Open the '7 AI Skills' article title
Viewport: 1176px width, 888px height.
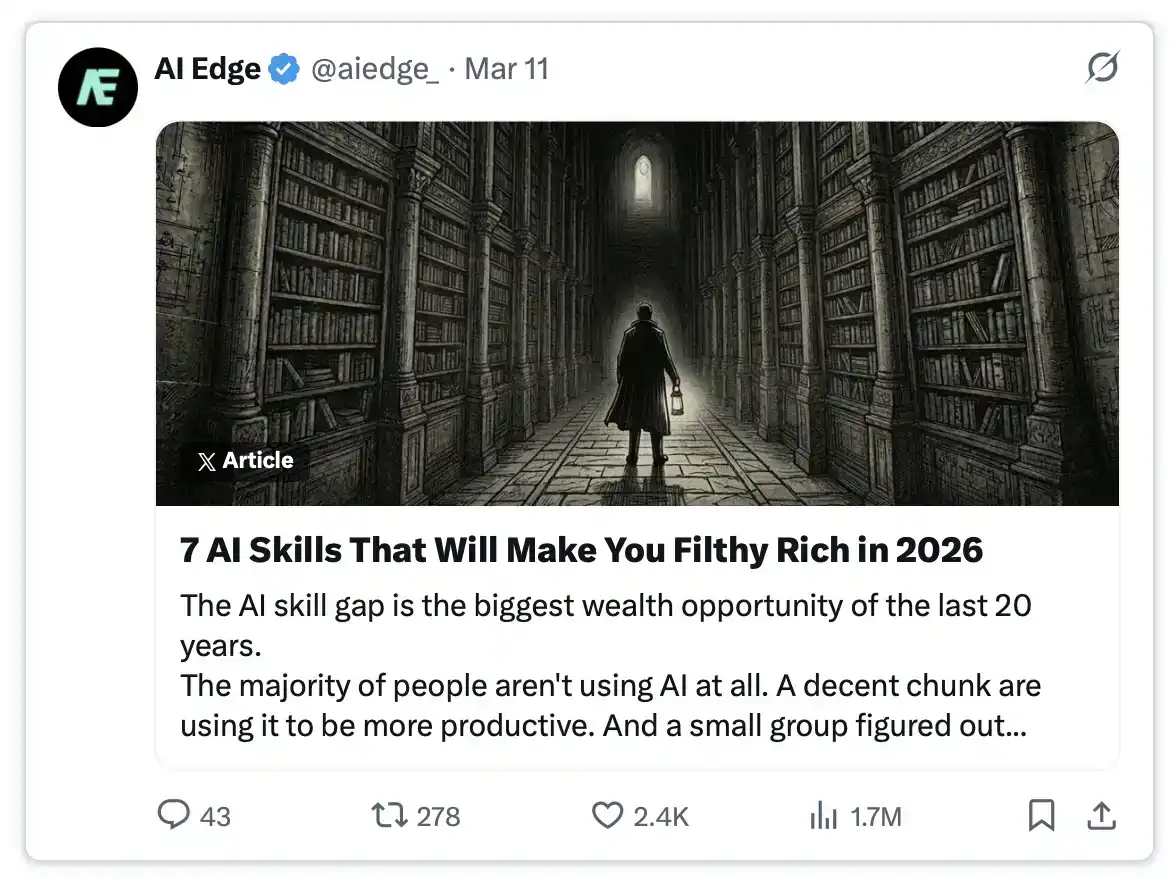(x=581, y=549)
